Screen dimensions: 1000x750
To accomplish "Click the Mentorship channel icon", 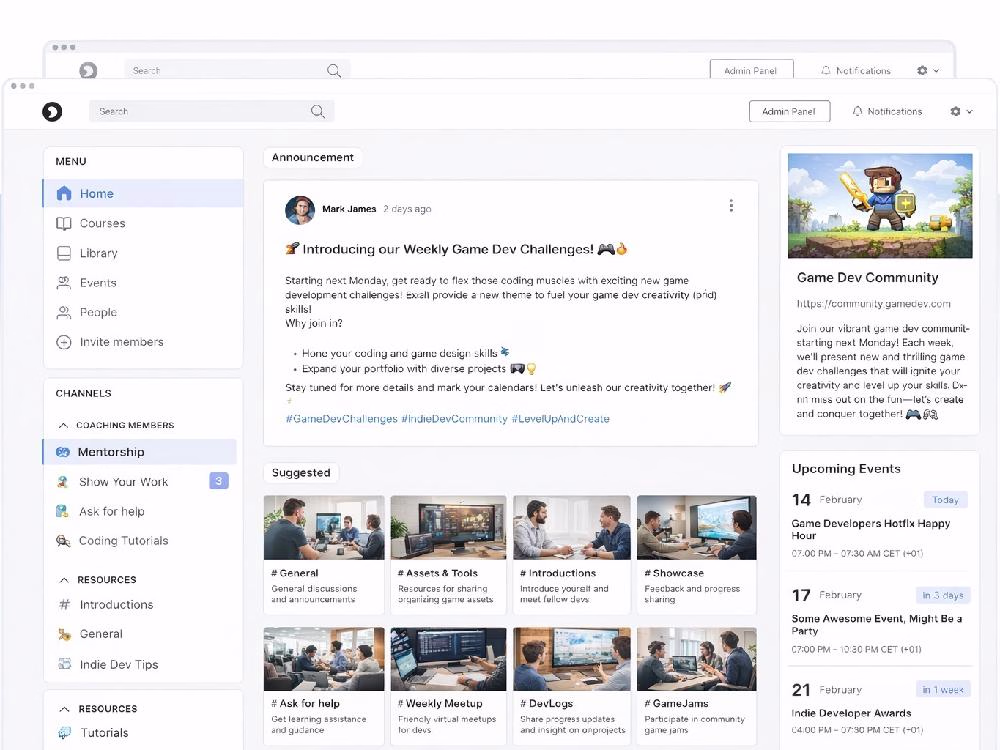I will tap(62, 452).
